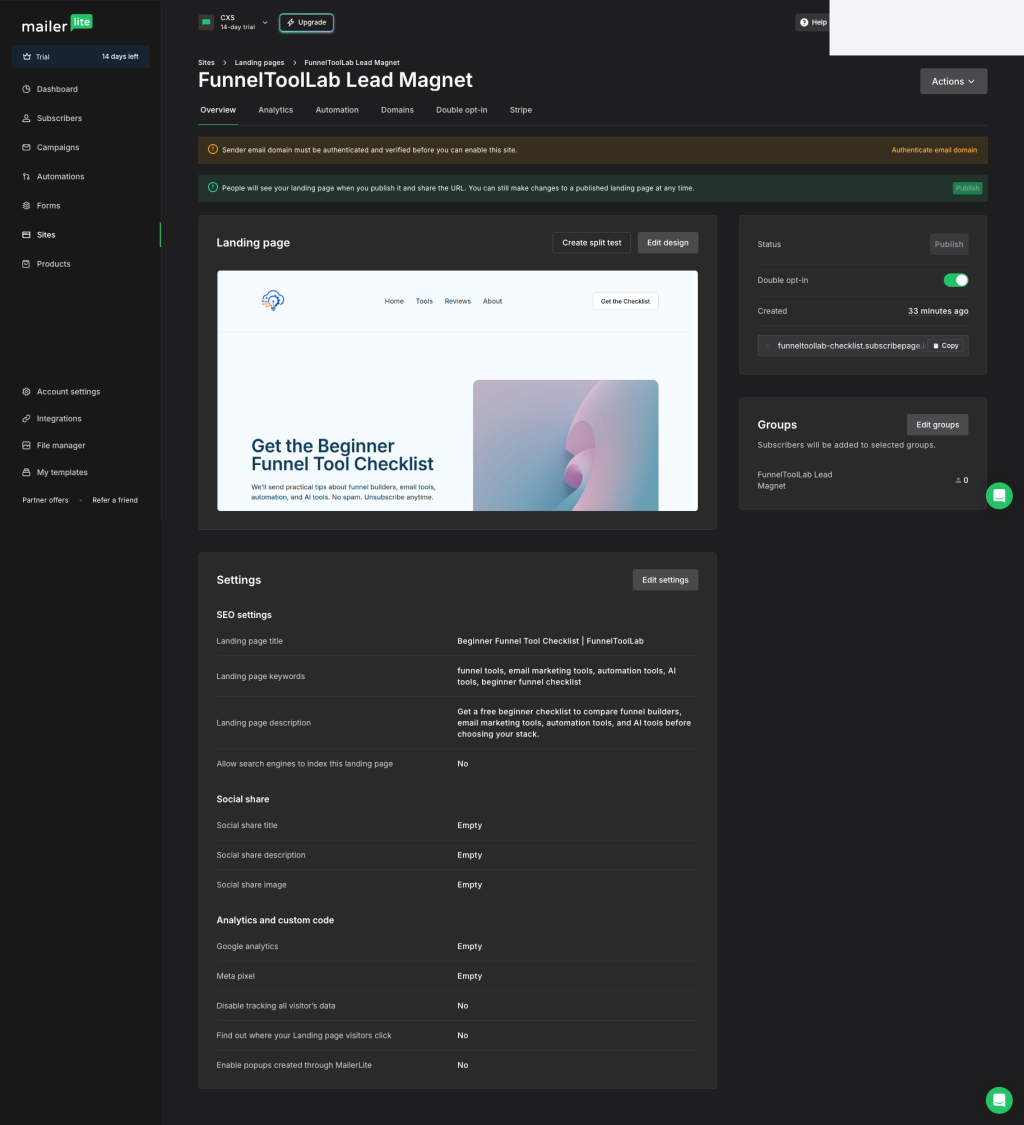This screenshot has height=1125, width=1024.
Task: Open Subscribers from the sidebar
Action: (x=59, y=118)
